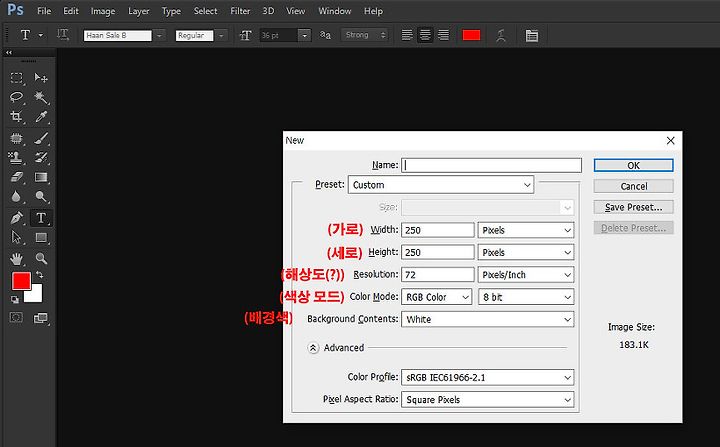Swap foreground and background colors
720x447 pixels.
(40, 275)
